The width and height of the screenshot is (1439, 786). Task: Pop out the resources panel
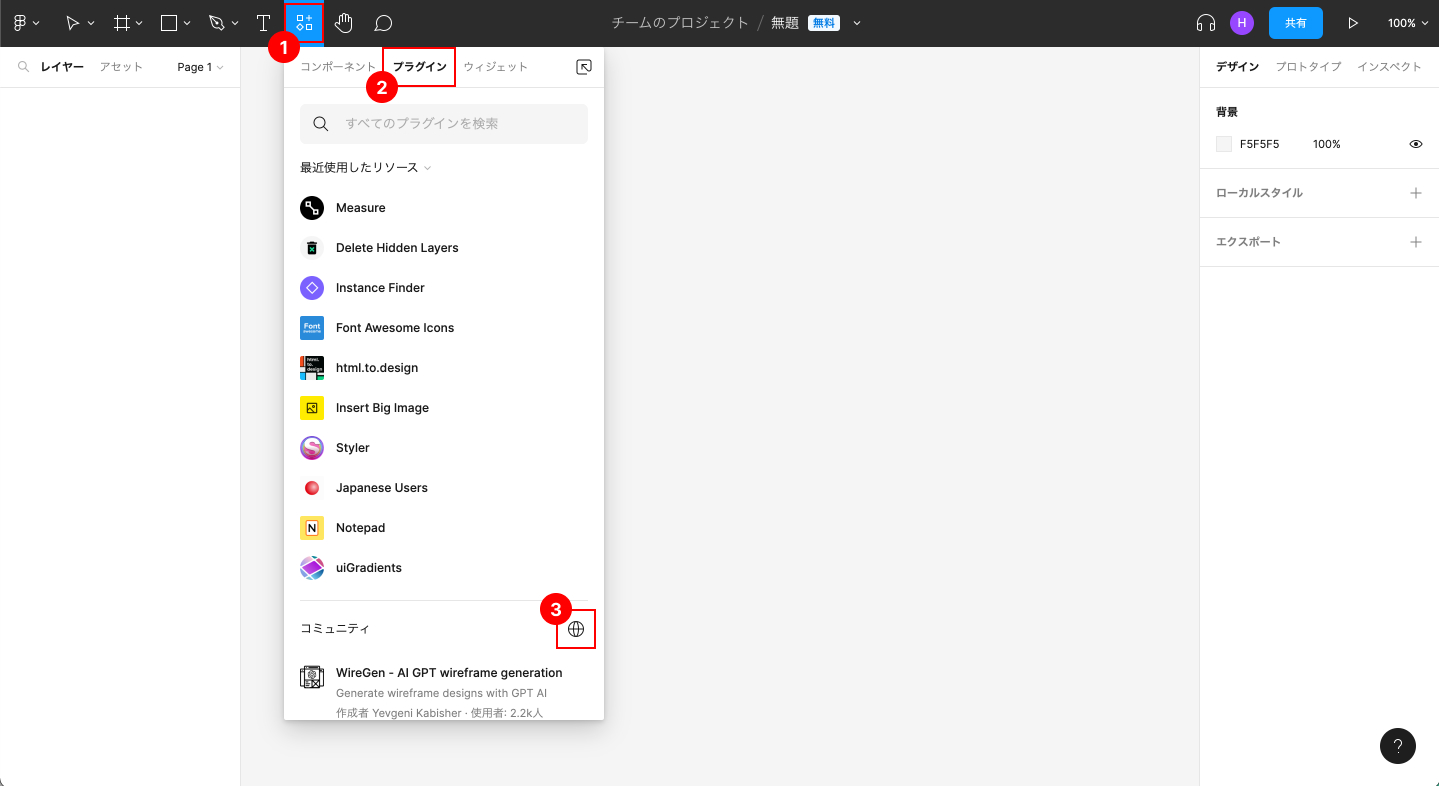(x=584, y=67)
